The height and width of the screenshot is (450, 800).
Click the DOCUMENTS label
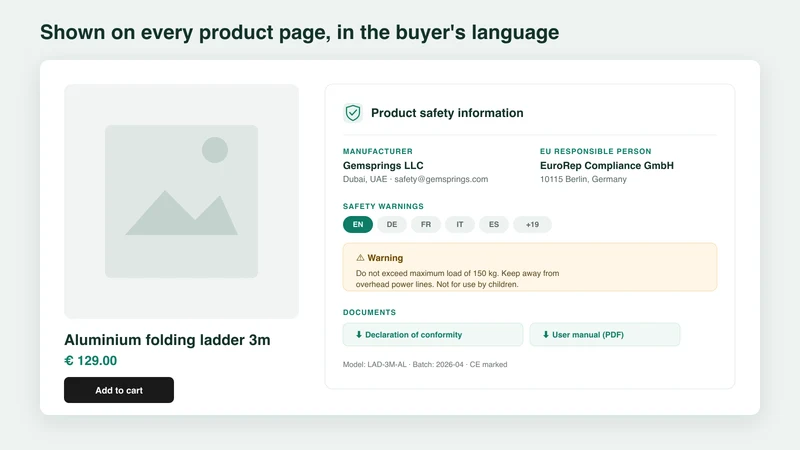(x=369, y=312)
